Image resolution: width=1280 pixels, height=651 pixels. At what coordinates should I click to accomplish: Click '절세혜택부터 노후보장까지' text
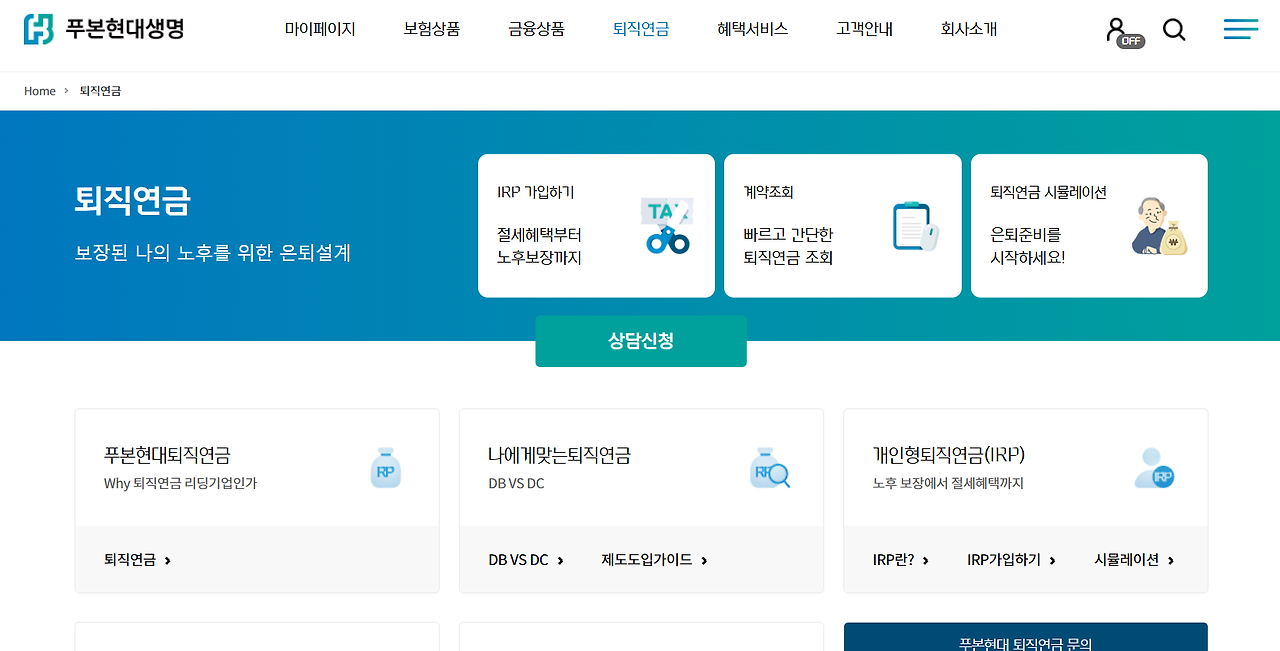pos(539,246)
